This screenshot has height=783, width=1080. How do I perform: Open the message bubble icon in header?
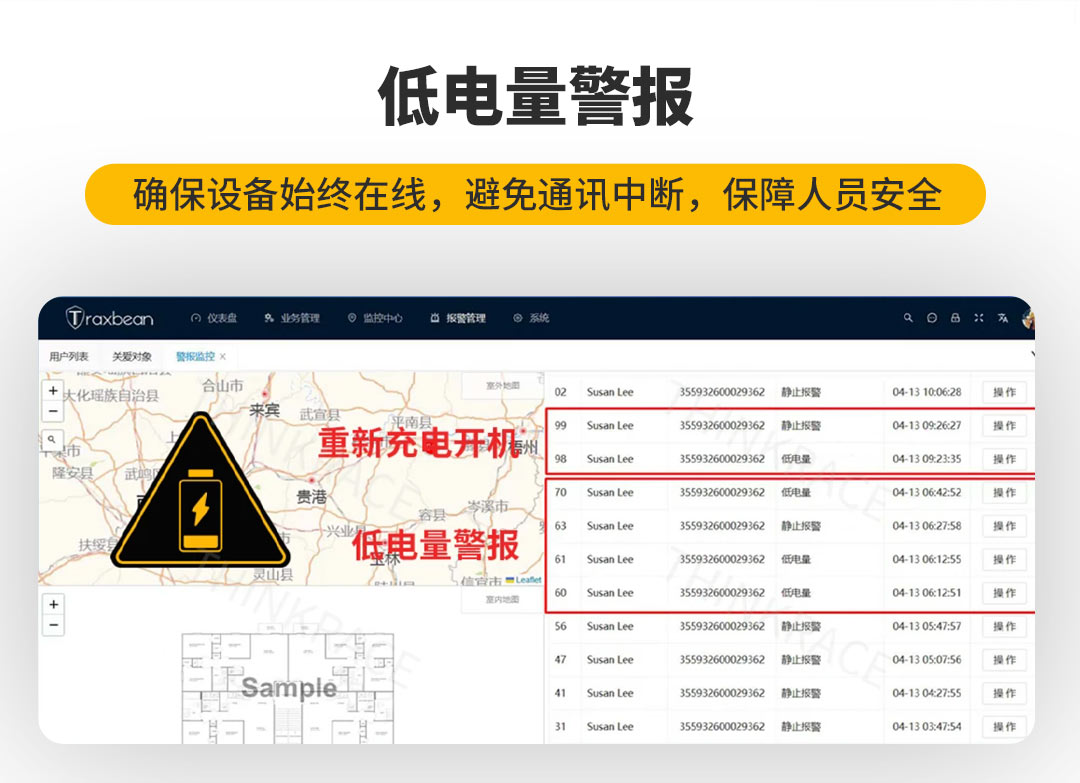click(932, 318)
